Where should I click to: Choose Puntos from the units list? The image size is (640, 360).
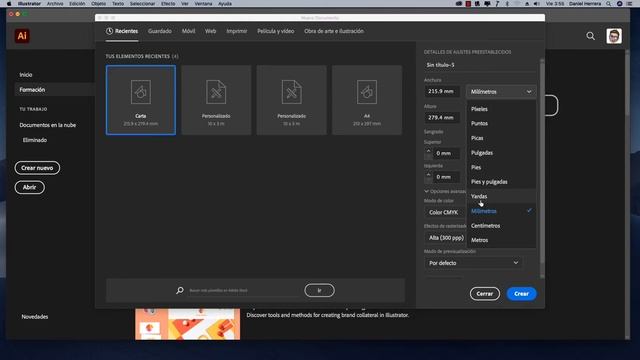tap(501, 123)
